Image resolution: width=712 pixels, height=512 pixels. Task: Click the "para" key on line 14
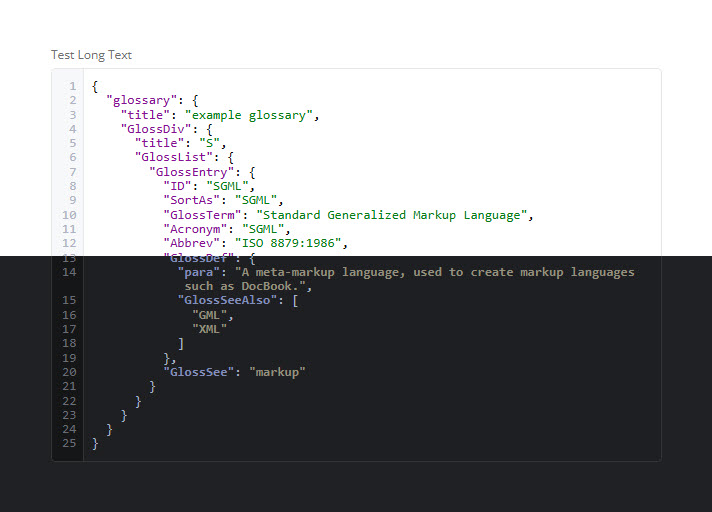click(x=198, y=272)
